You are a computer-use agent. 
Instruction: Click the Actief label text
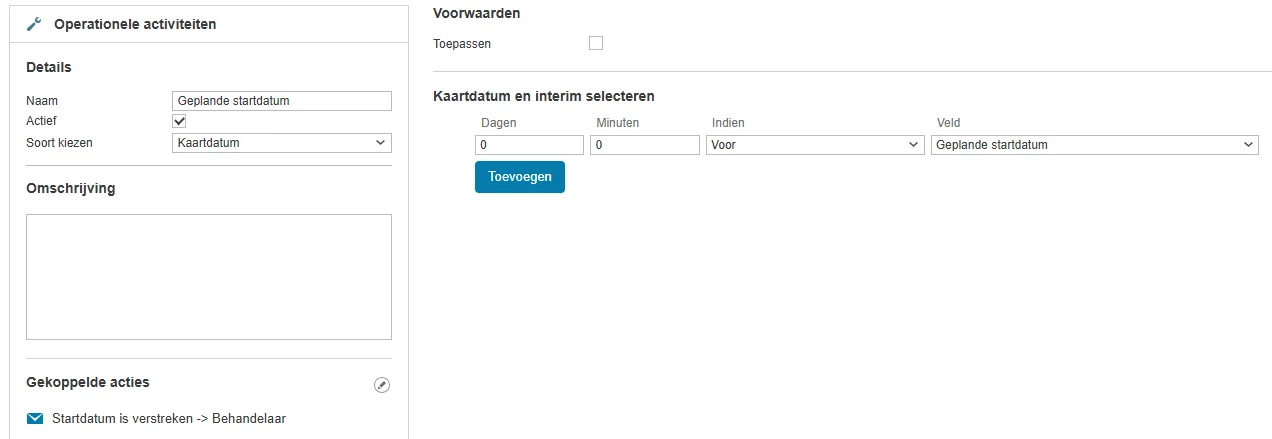coord(42,121)
